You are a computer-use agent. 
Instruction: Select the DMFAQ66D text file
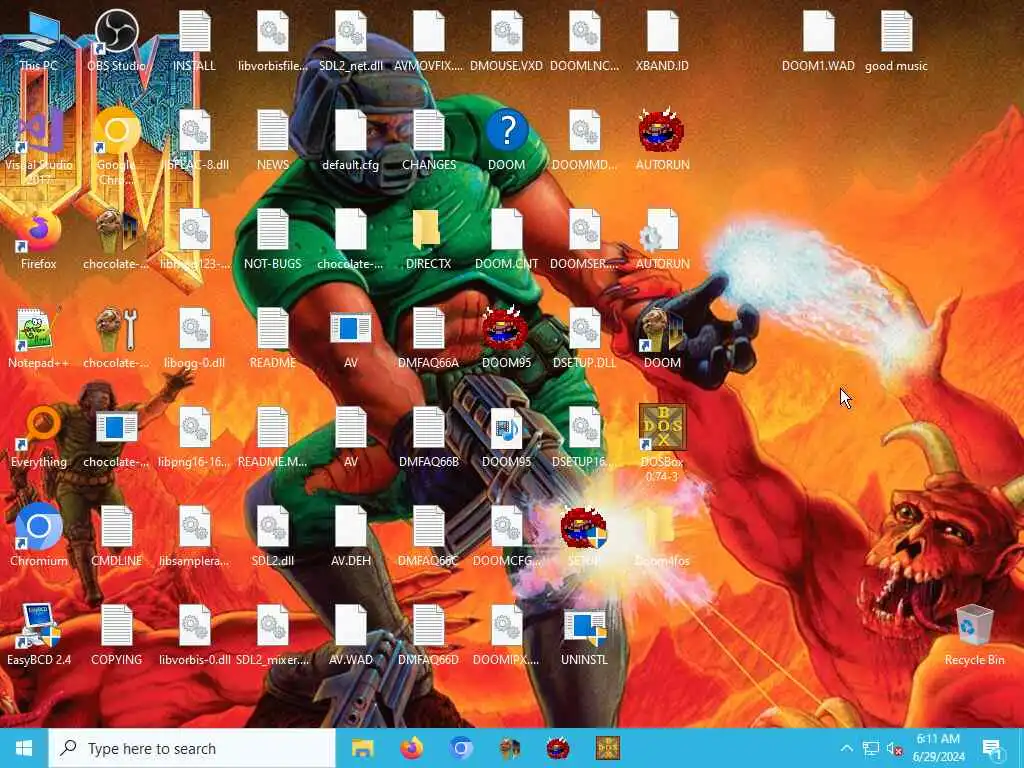[x=428, y=635]
